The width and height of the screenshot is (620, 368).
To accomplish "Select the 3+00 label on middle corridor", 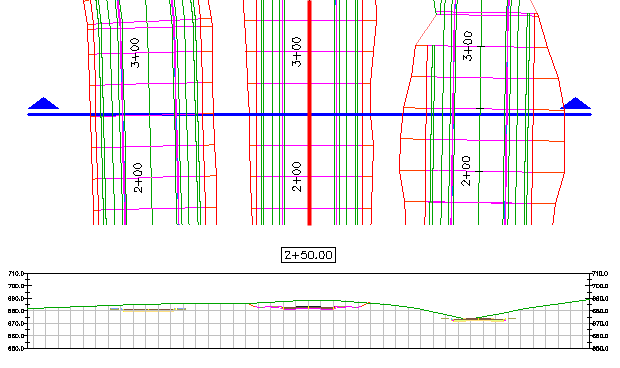I will click(x=297, y=52).
